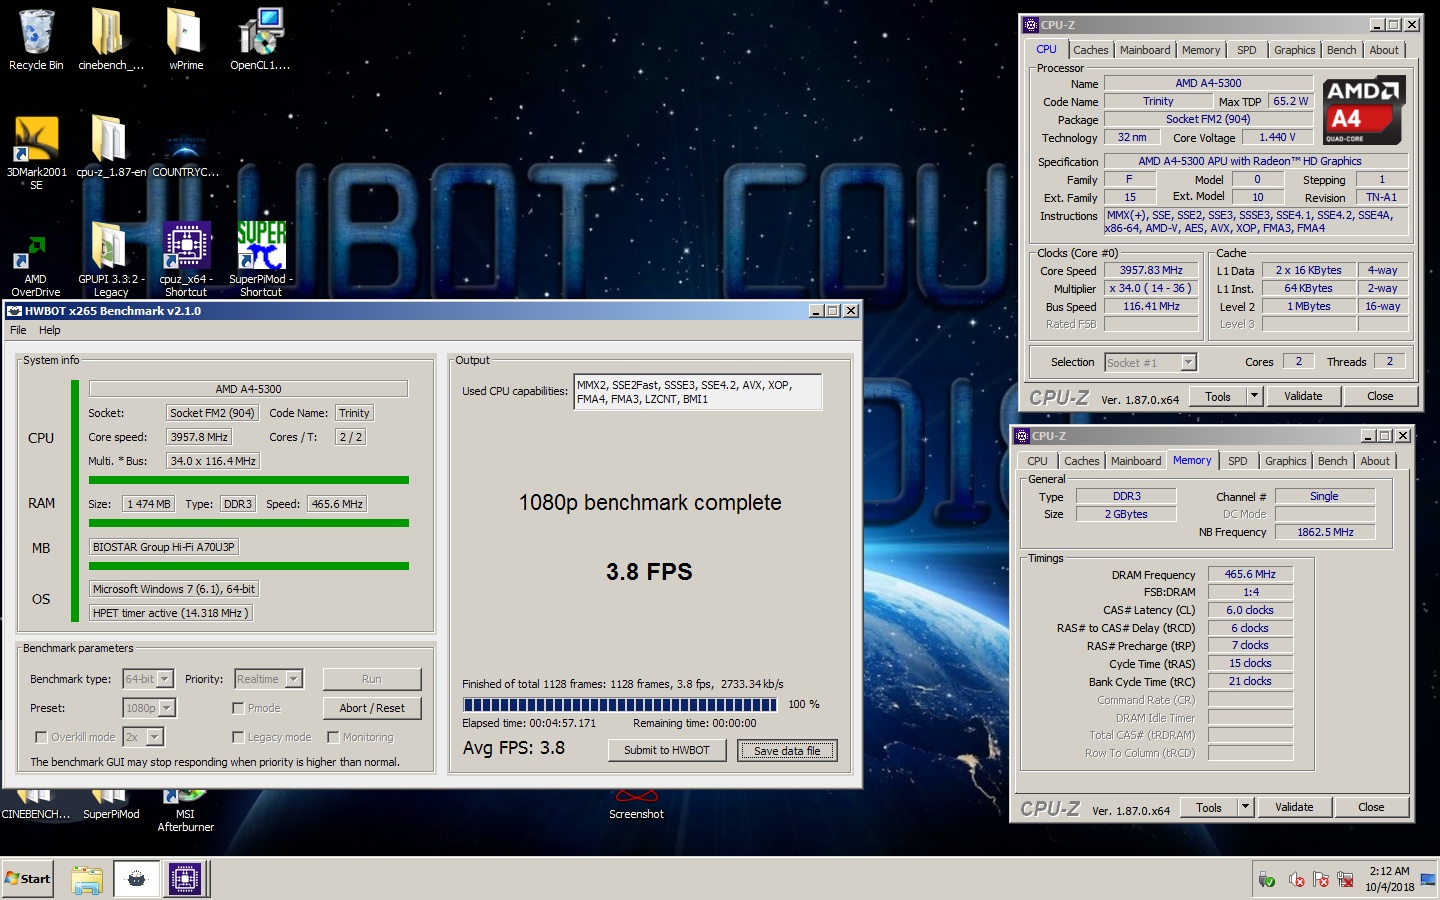Click the greyed Run button

(372, 679)
